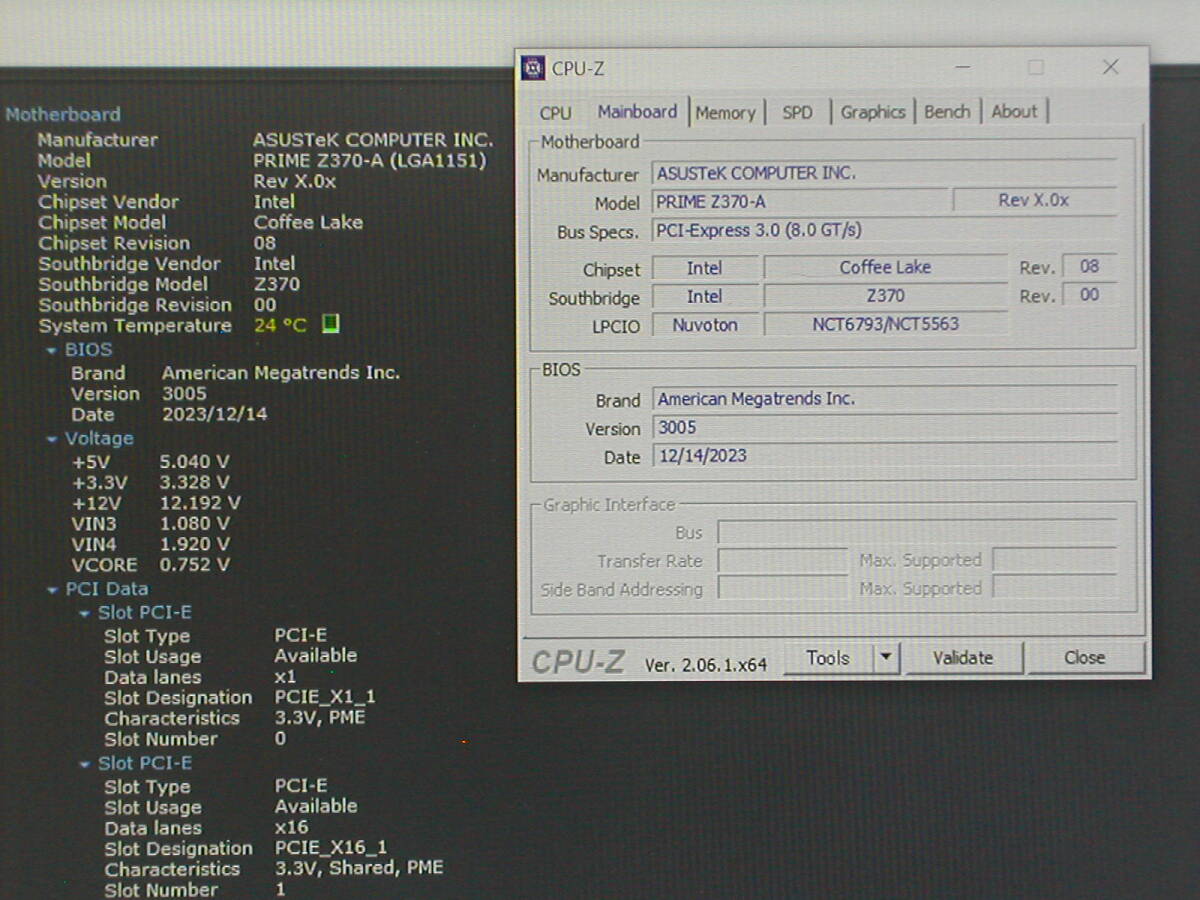Open the SPD tab

(x=797, y=113)
